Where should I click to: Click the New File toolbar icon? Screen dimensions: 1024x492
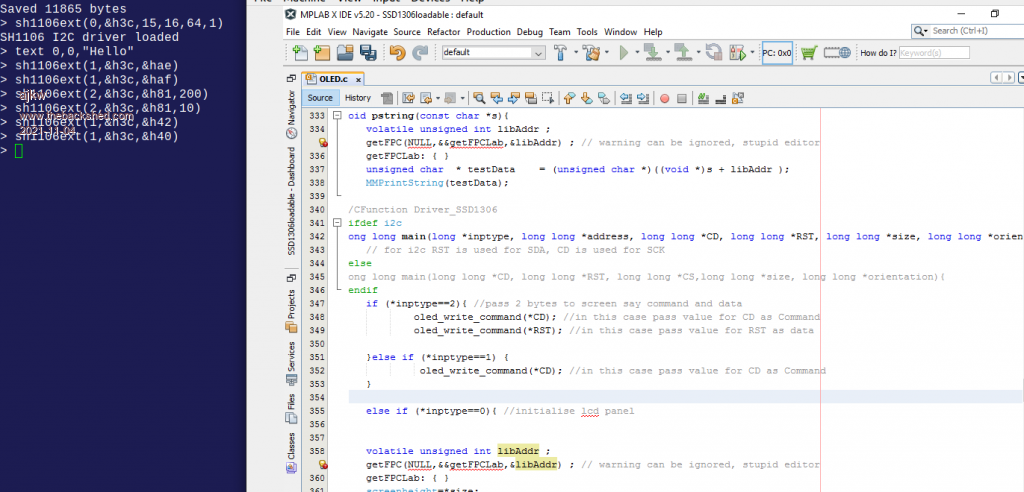coord(299,52)
